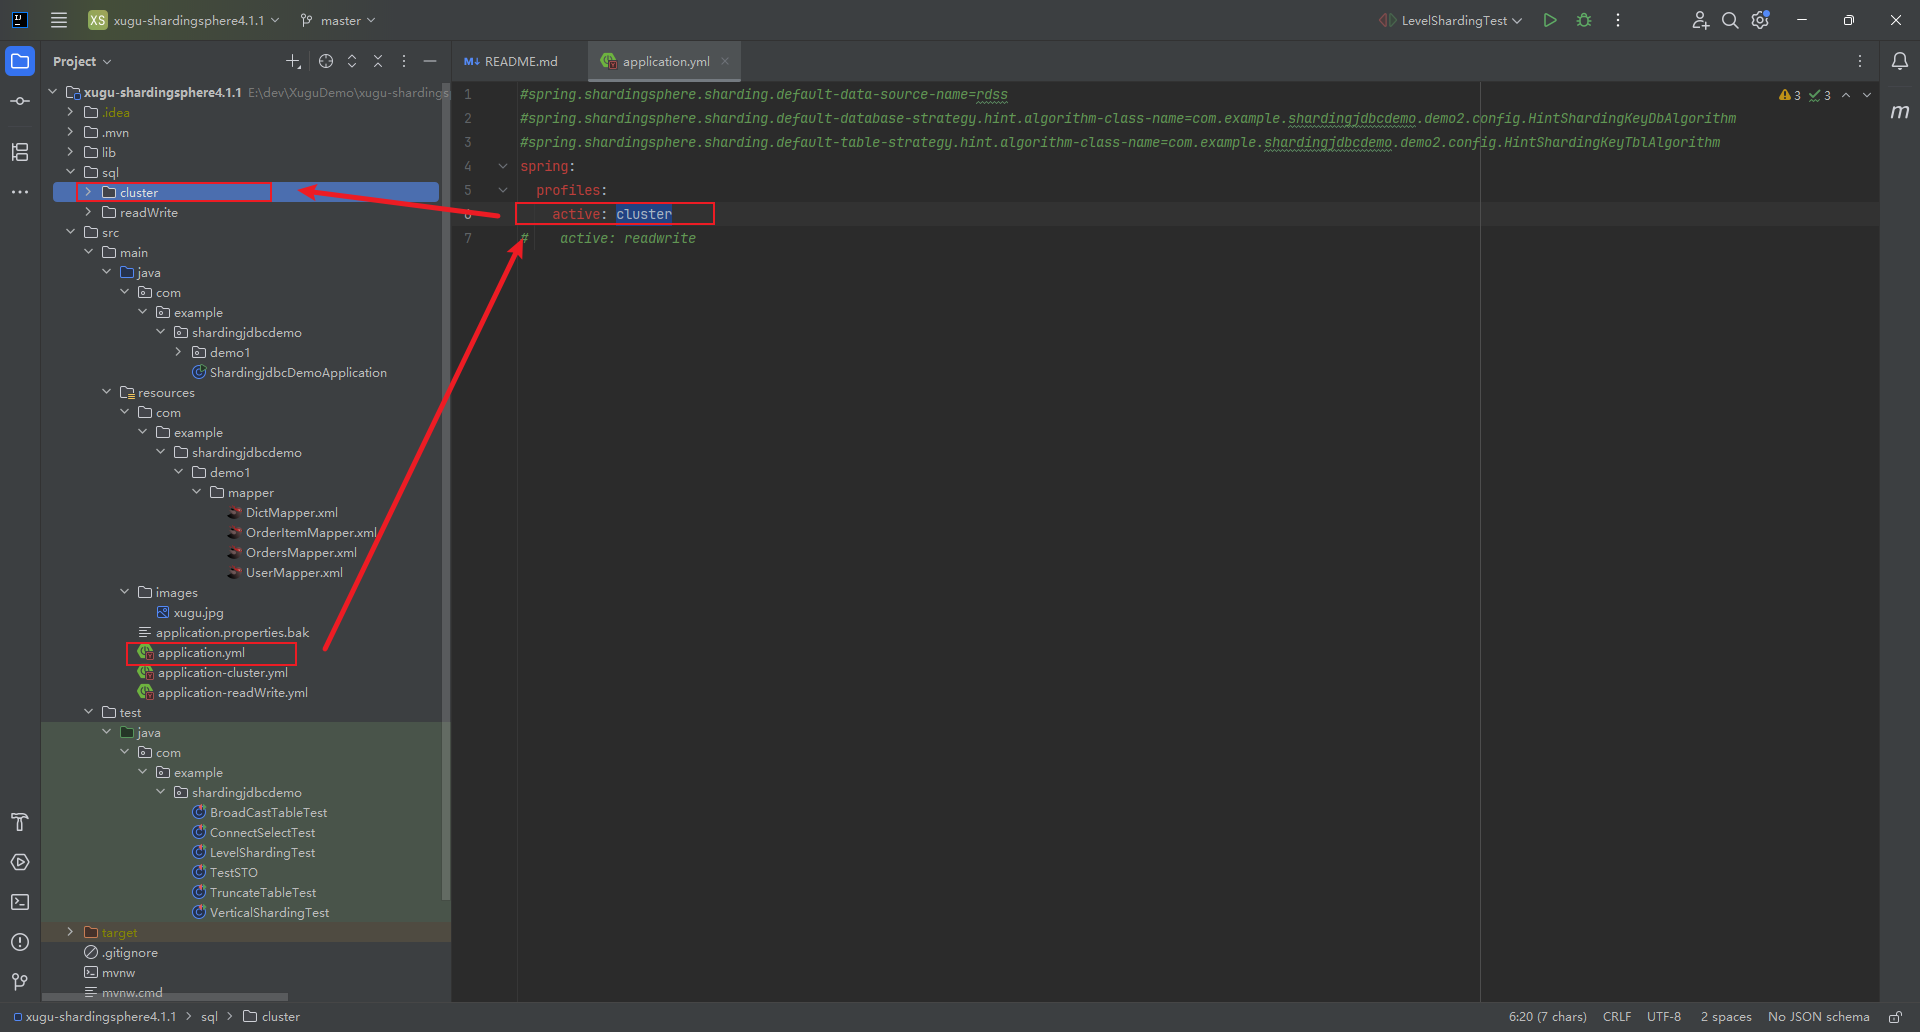
Task: Open the Commit tool window
Action: 20,101
